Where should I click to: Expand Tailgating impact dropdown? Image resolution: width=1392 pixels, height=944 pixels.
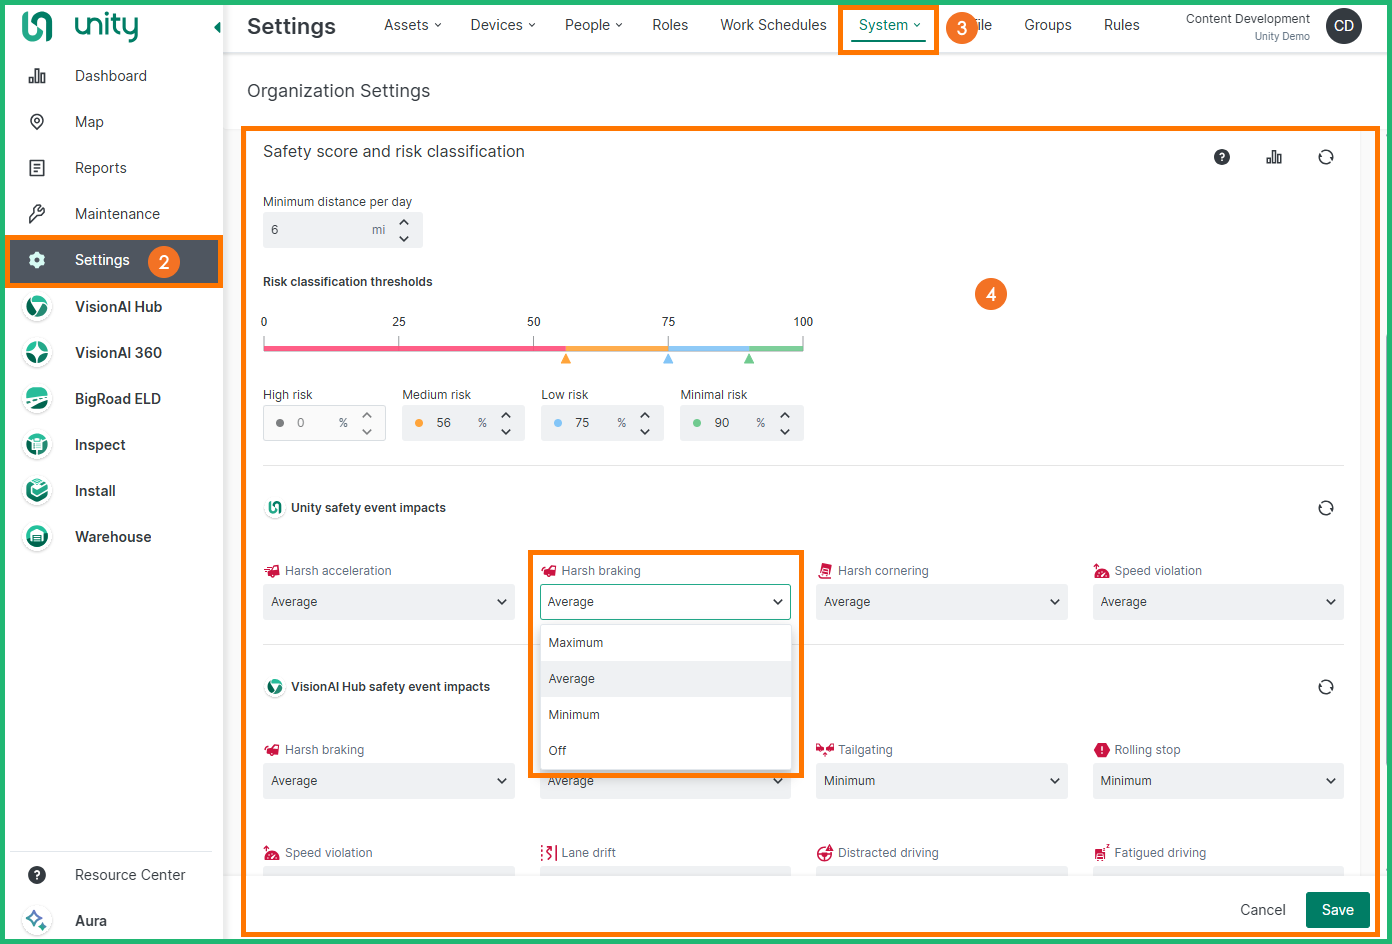(x=941, y=781)
